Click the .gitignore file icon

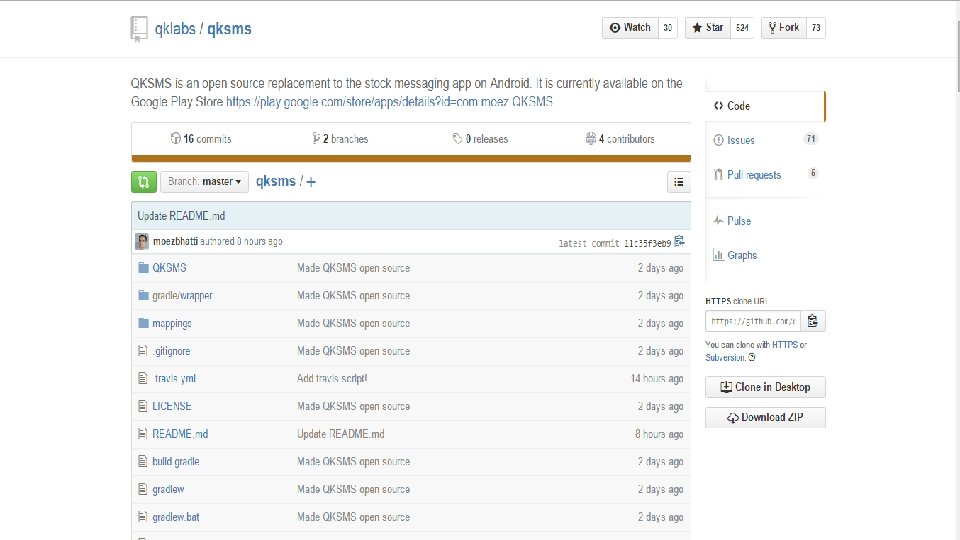click(143, 351)
